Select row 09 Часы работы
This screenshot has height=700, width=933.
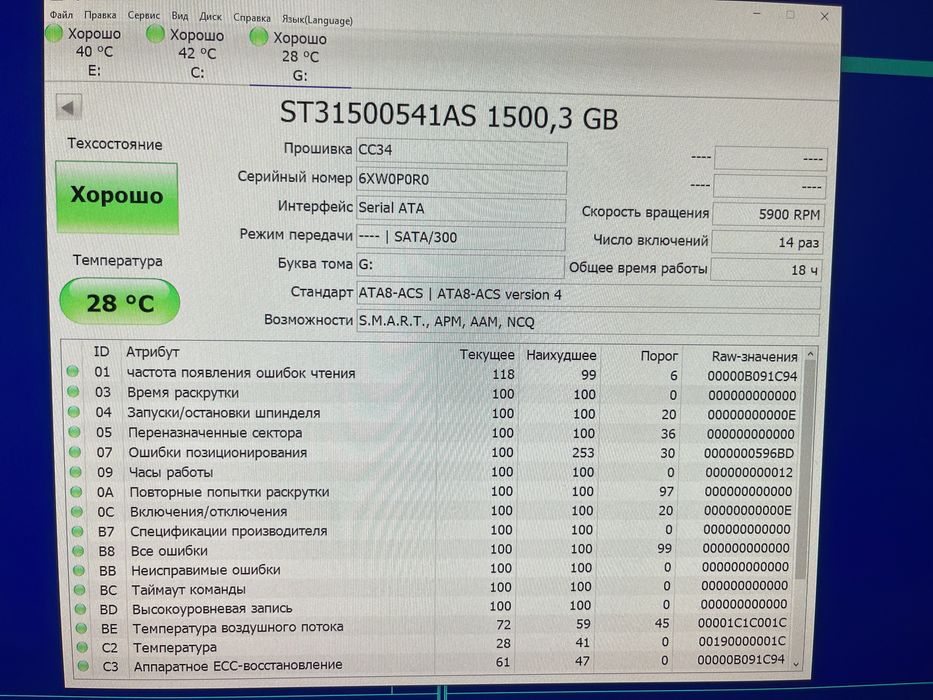433,472
